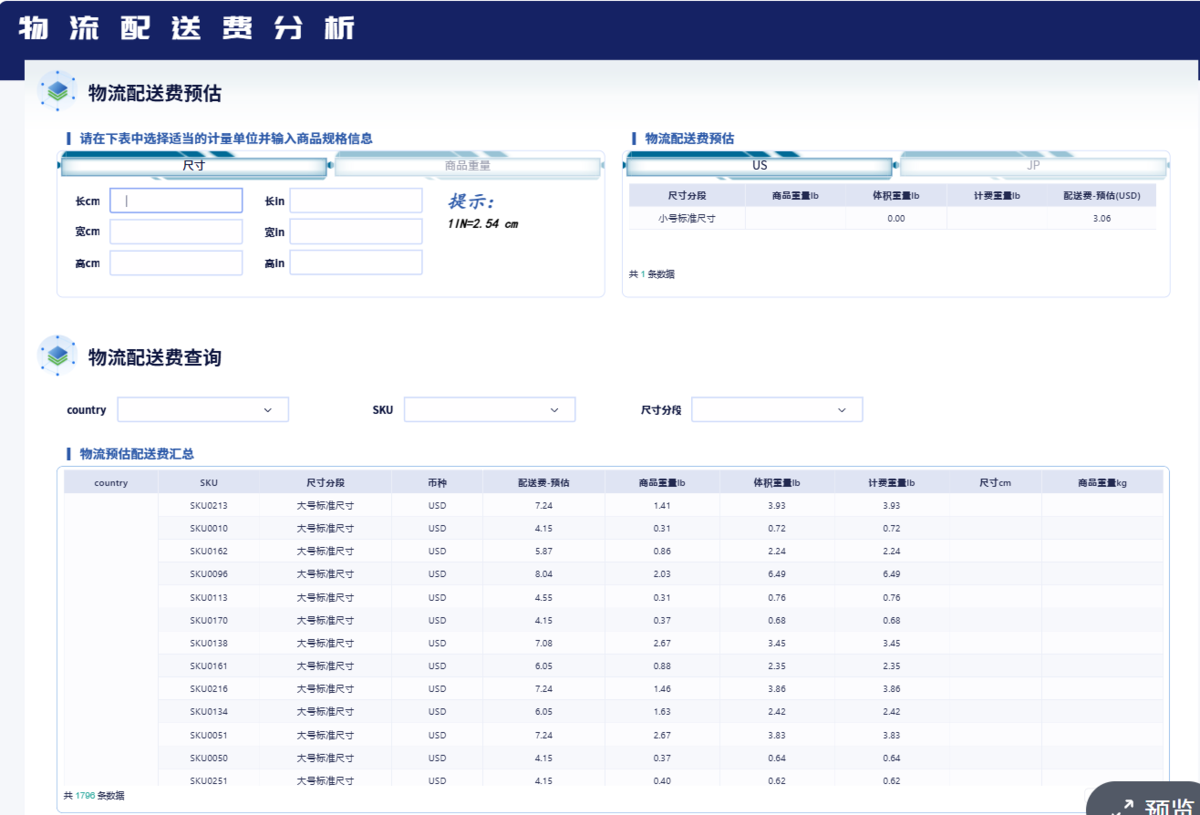1200x815 pixels.
Task: Select row SKU0051
Action: point(660,735)
